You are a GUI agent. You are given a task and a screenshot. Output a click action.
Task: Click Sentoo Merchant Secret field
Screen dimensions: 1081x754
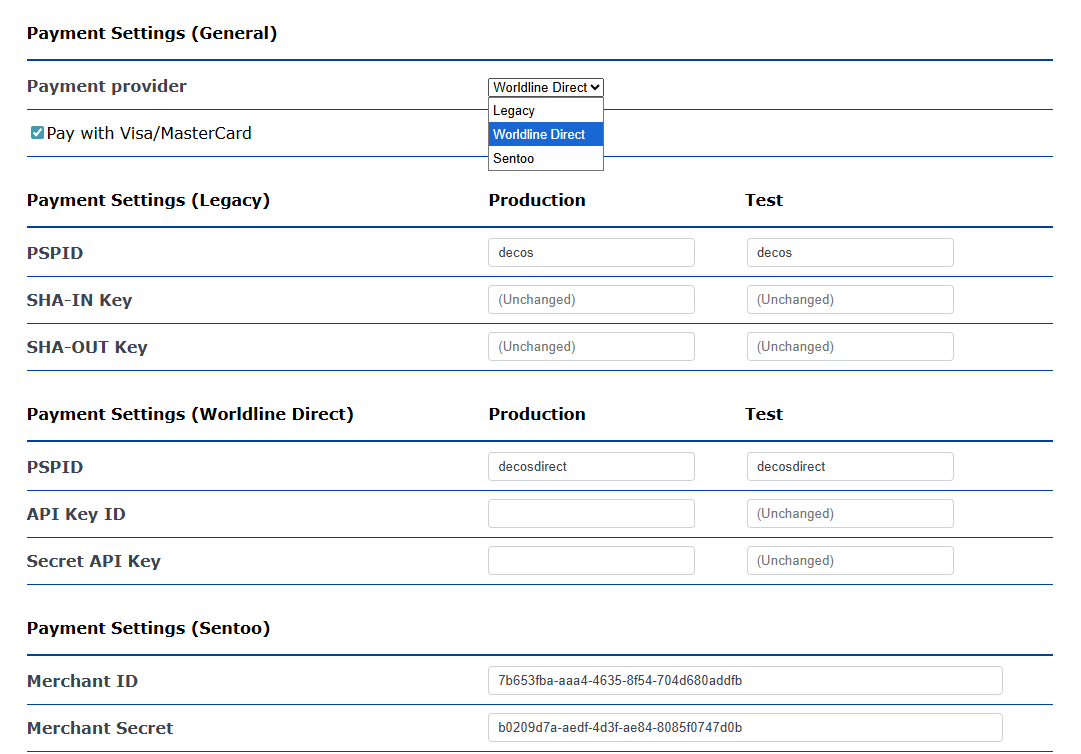[745, 727]
